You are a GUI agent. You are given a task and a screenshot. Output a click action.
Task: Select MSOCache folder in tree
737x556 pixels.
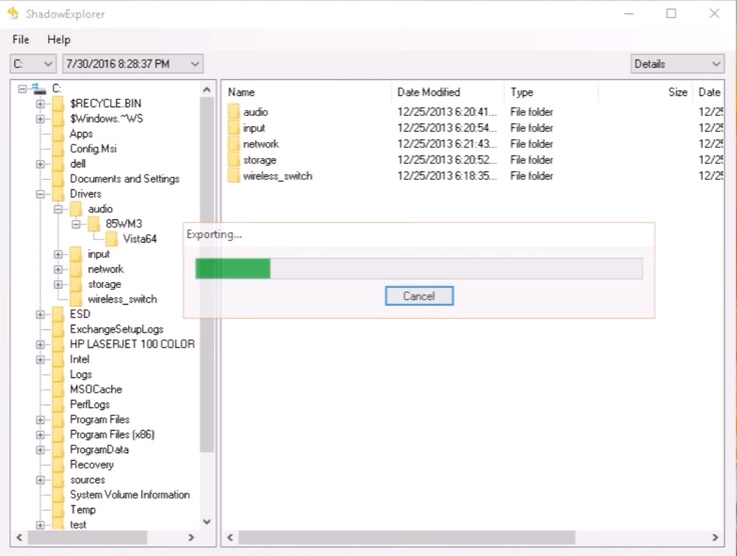[96, 389]
